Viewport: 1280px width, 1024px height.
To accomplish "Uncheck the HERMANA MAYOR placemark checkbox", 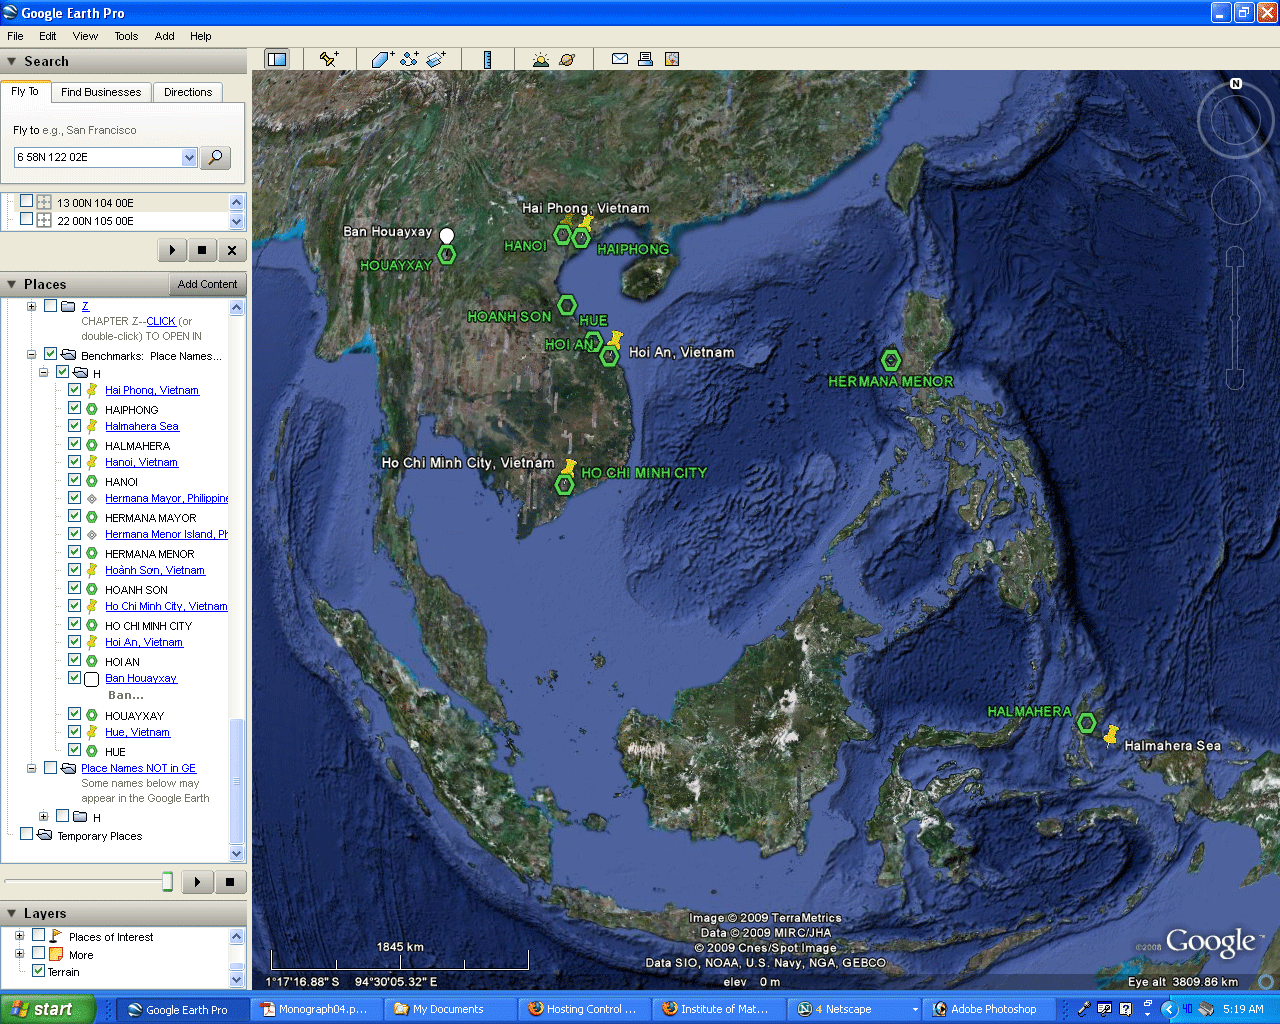I will click(x=75, y=516).
